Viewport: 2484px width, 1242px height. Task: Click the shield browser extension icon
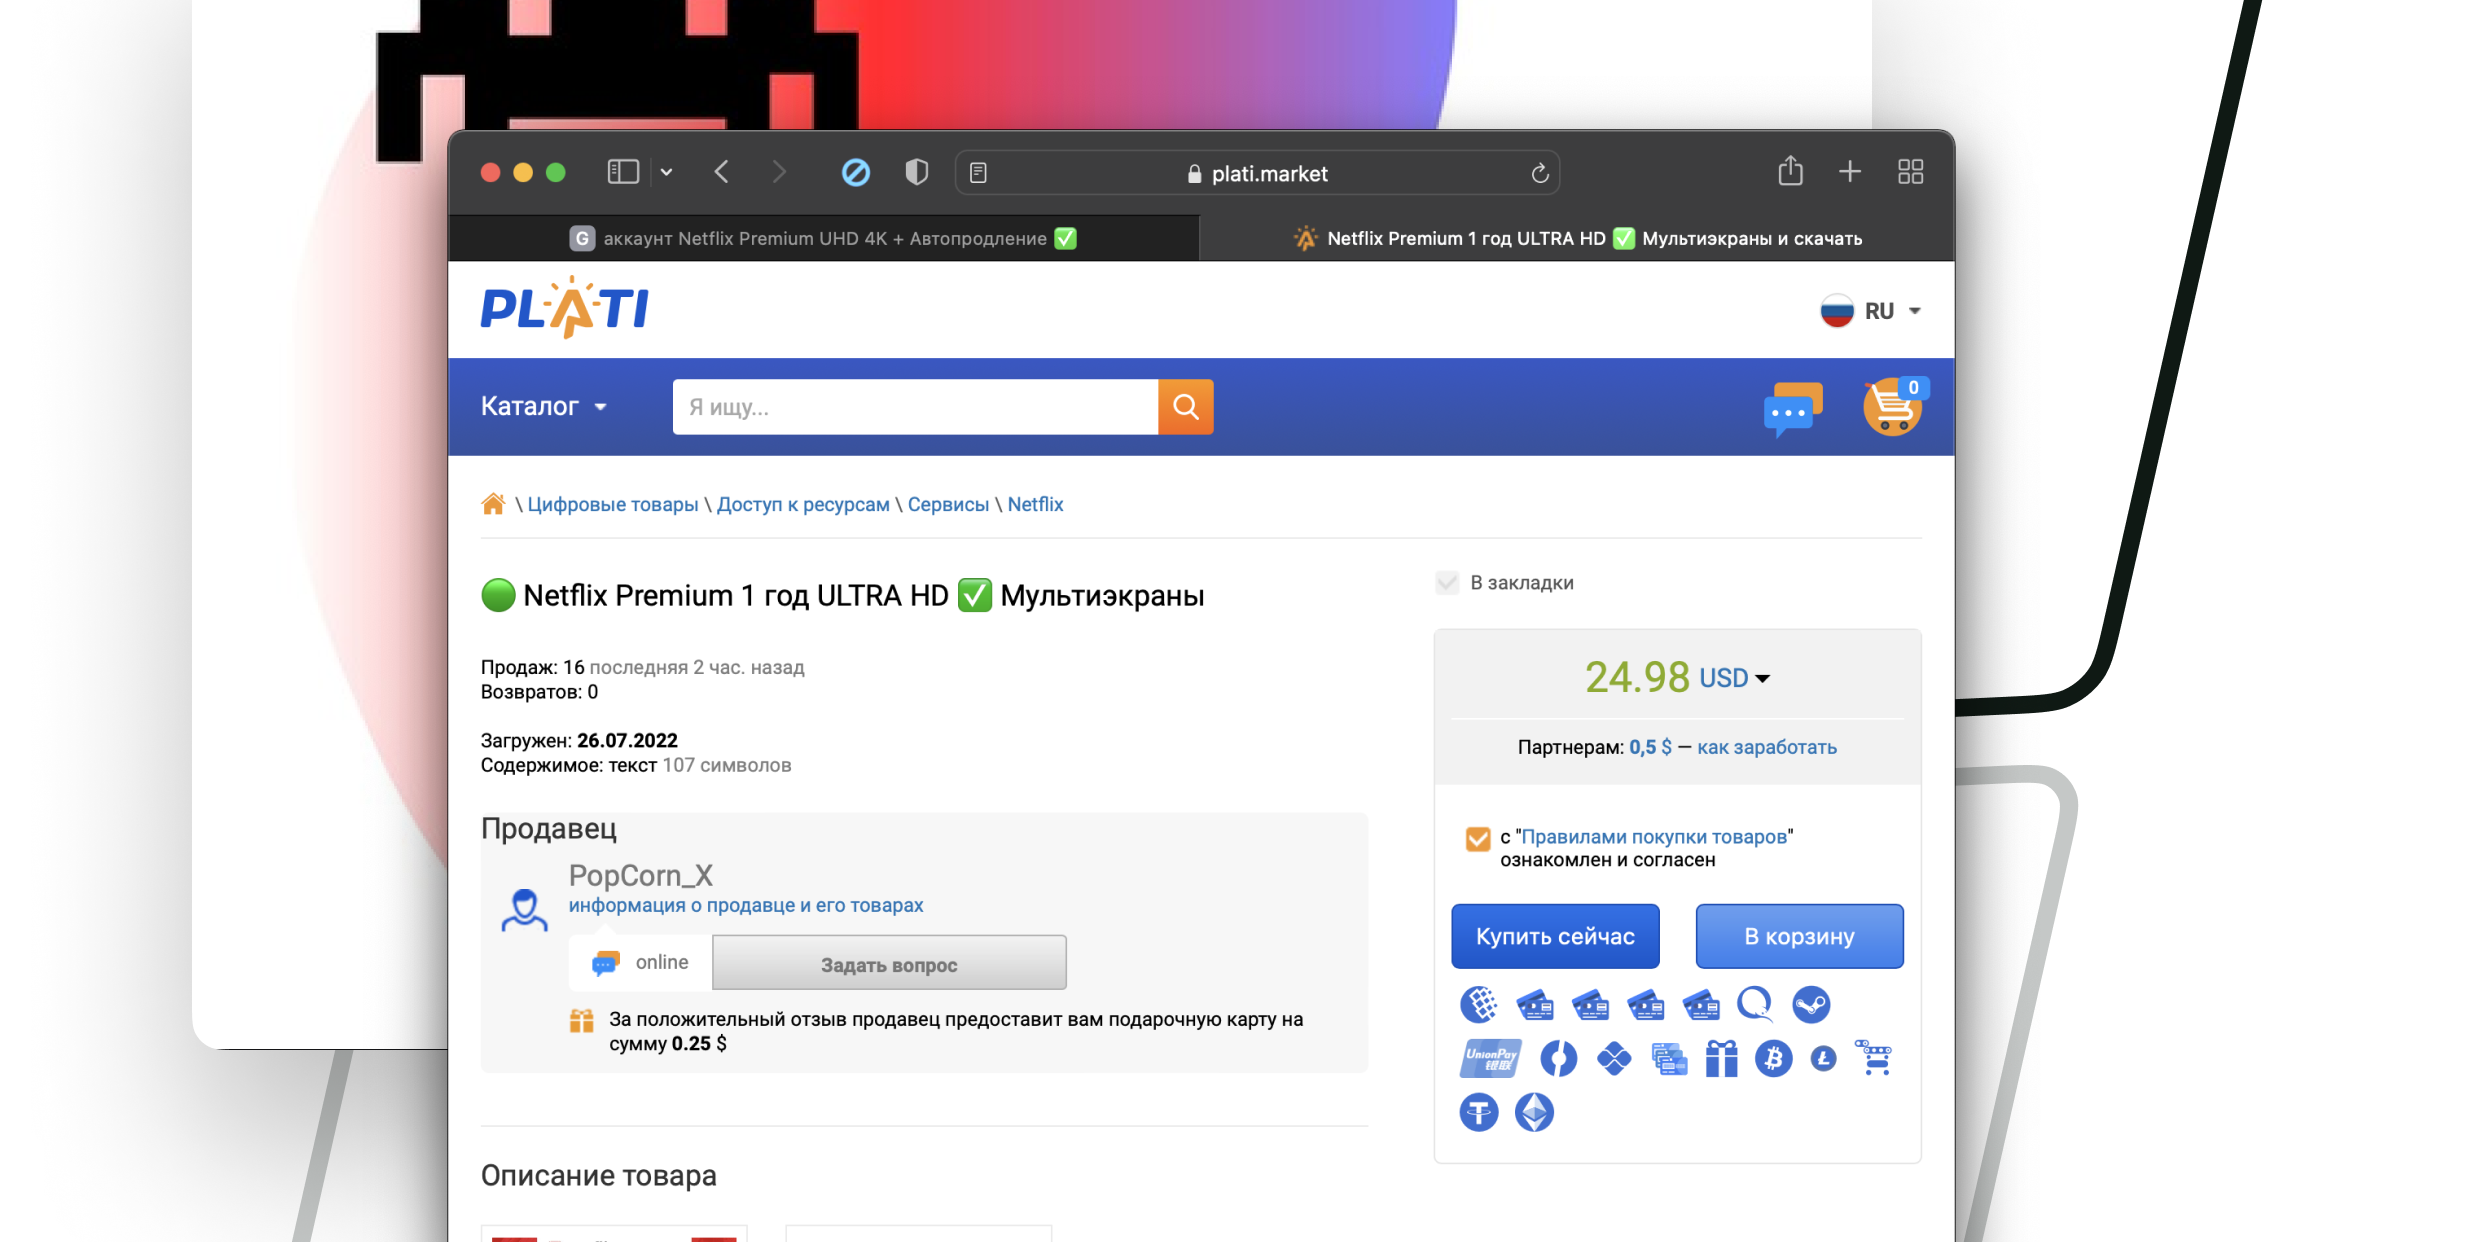[917, 173]
